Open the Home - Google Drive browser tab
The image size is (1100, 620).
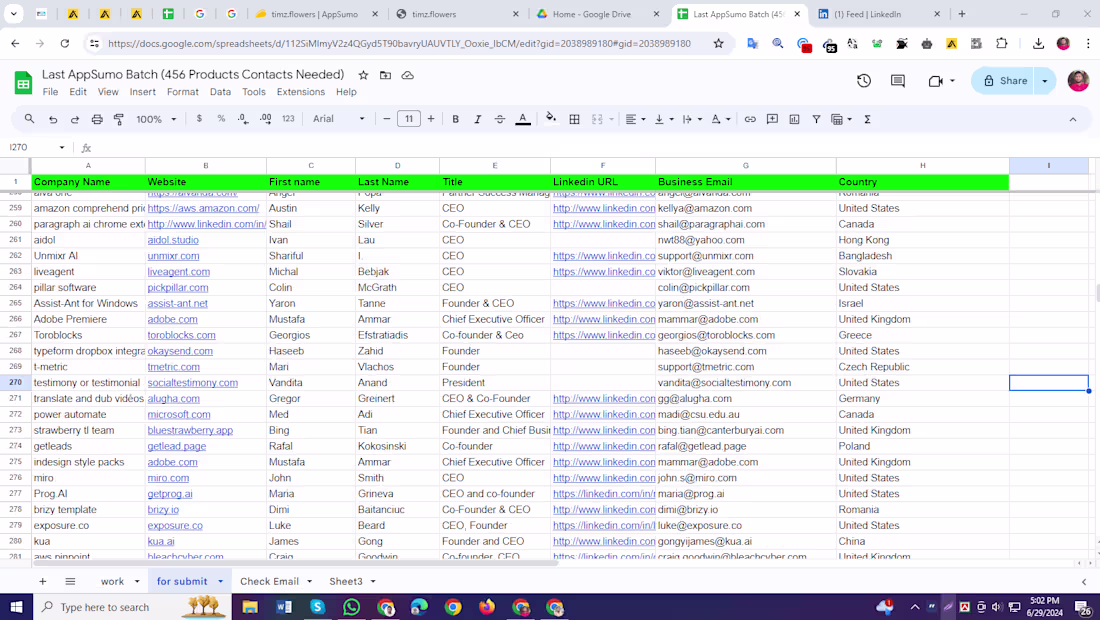pyautogui.click(x=598, y=14)
